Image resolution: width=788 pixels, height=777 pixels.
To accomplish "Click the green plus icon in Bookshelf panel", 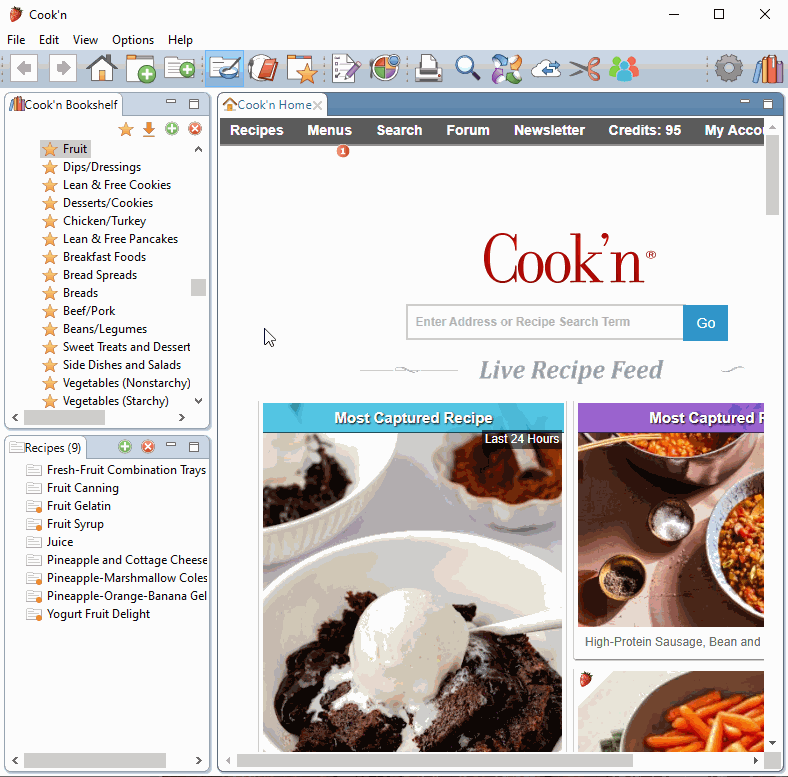I will tap(172, 129).
